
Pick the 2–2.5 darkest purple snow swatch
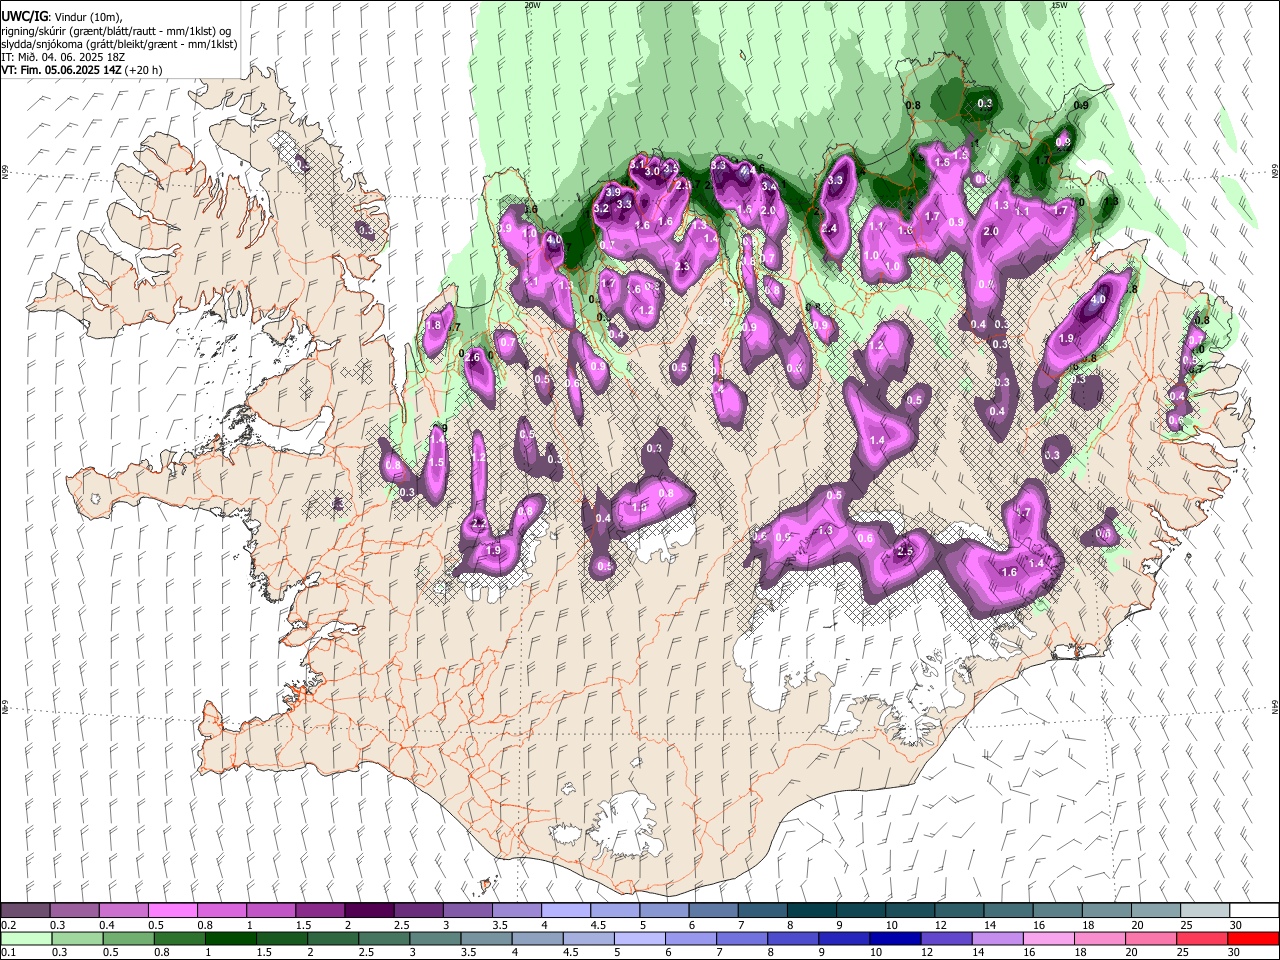369,910
